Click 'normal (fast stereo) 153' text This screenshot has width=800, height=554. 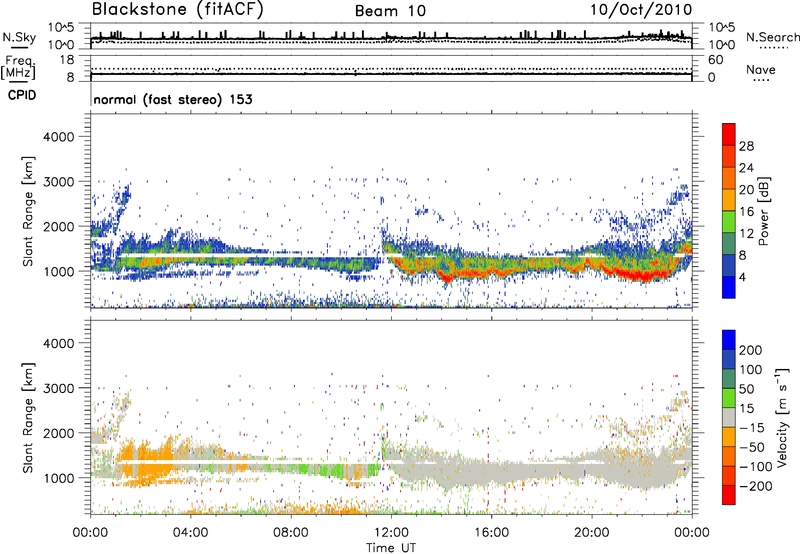click(x=173, y=99)
